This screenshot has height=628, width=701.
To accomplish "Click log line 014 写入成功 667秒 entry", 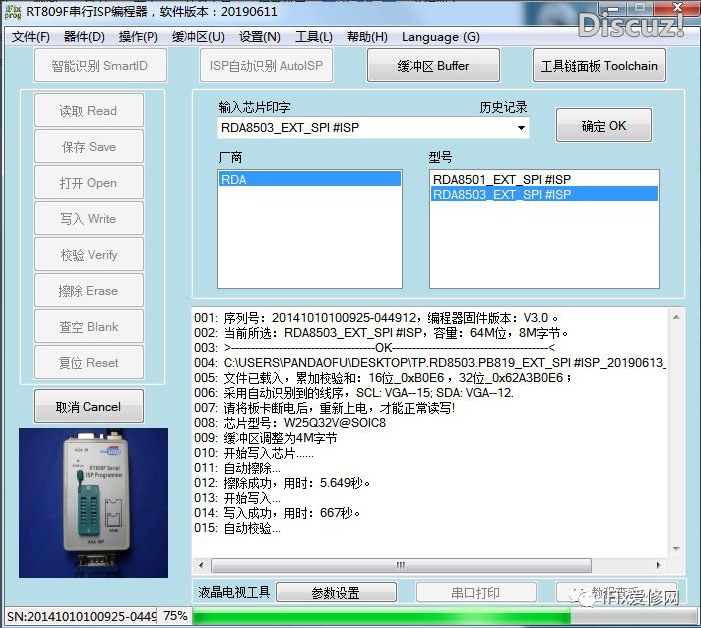I will point(277,513).
